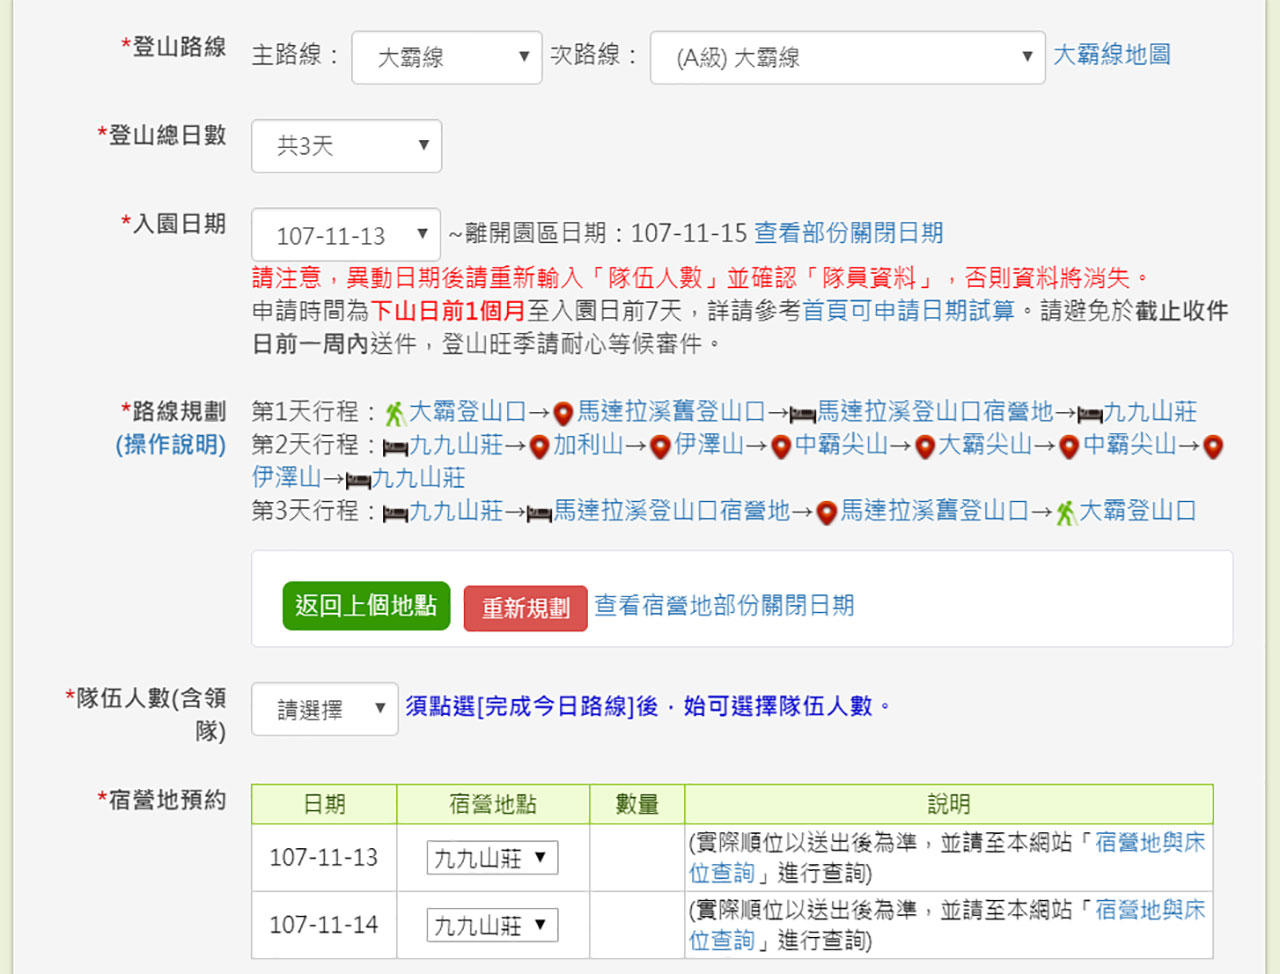Open the 操作說明 instructions link

pyautogui.click(x=171, y=445)
